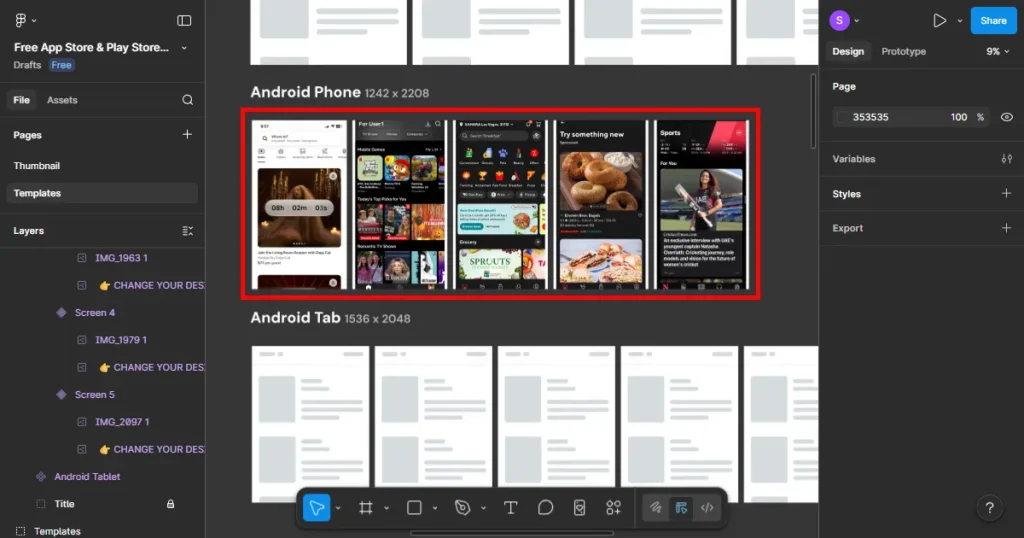The image size is (1024, 538).
Task: Expand the Frame tool options arrow
Action: point(387,508)
